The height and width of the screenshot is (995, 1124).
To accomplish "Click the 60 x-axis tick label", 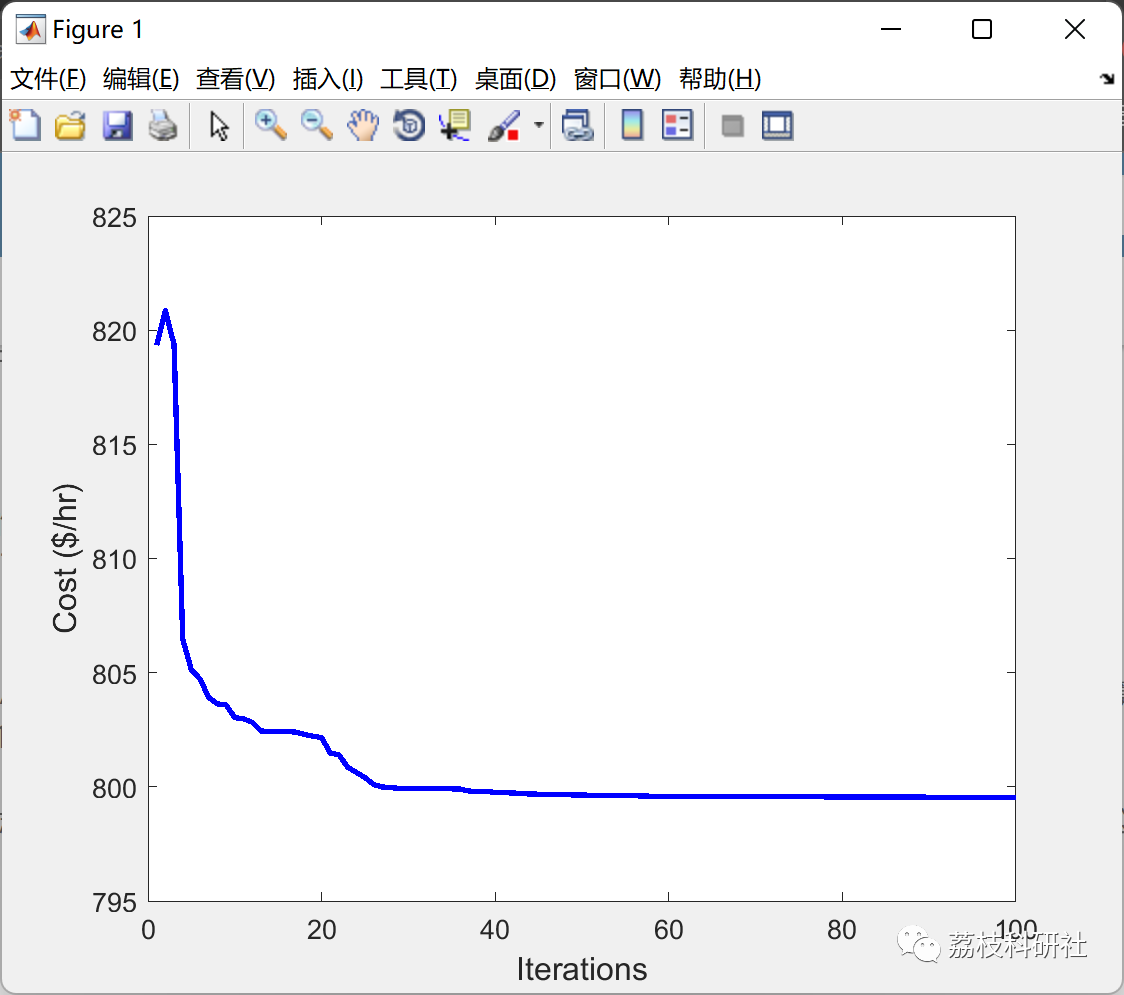I will (x=669, y=930).
